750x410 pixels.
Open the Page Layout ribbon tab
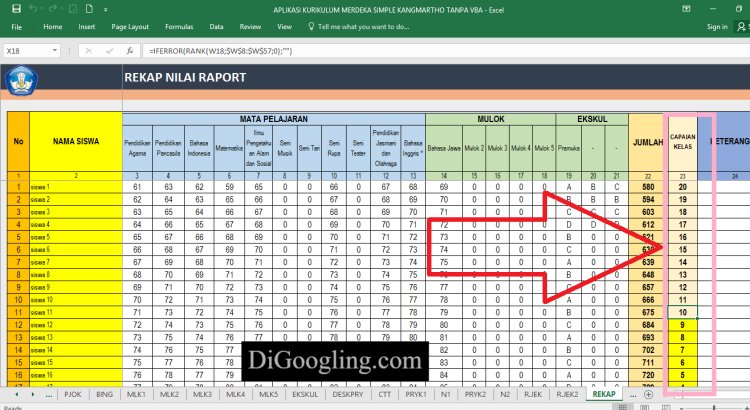tap(130, 27)
